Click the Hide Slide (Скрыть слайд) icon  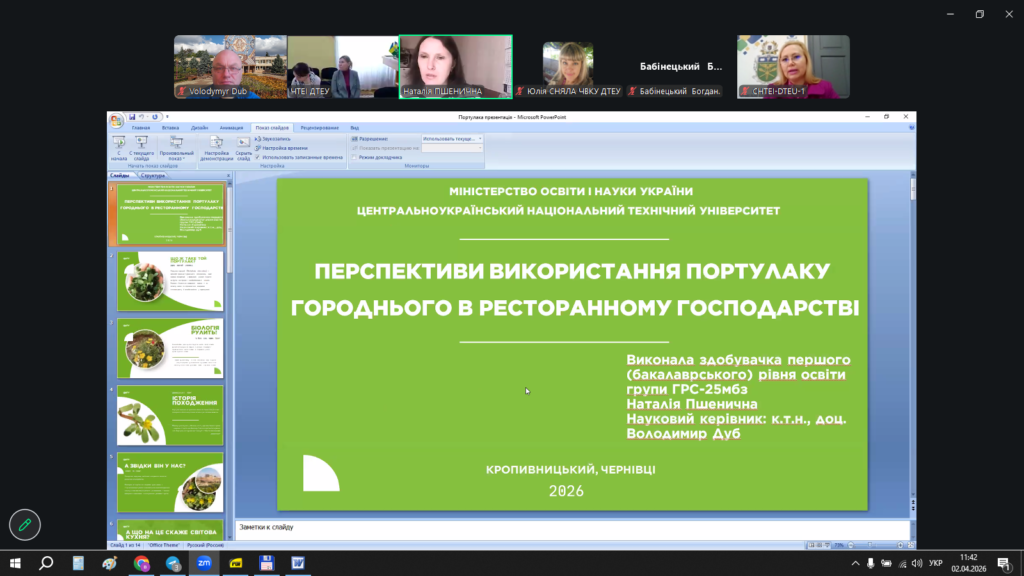click(244, 143)
